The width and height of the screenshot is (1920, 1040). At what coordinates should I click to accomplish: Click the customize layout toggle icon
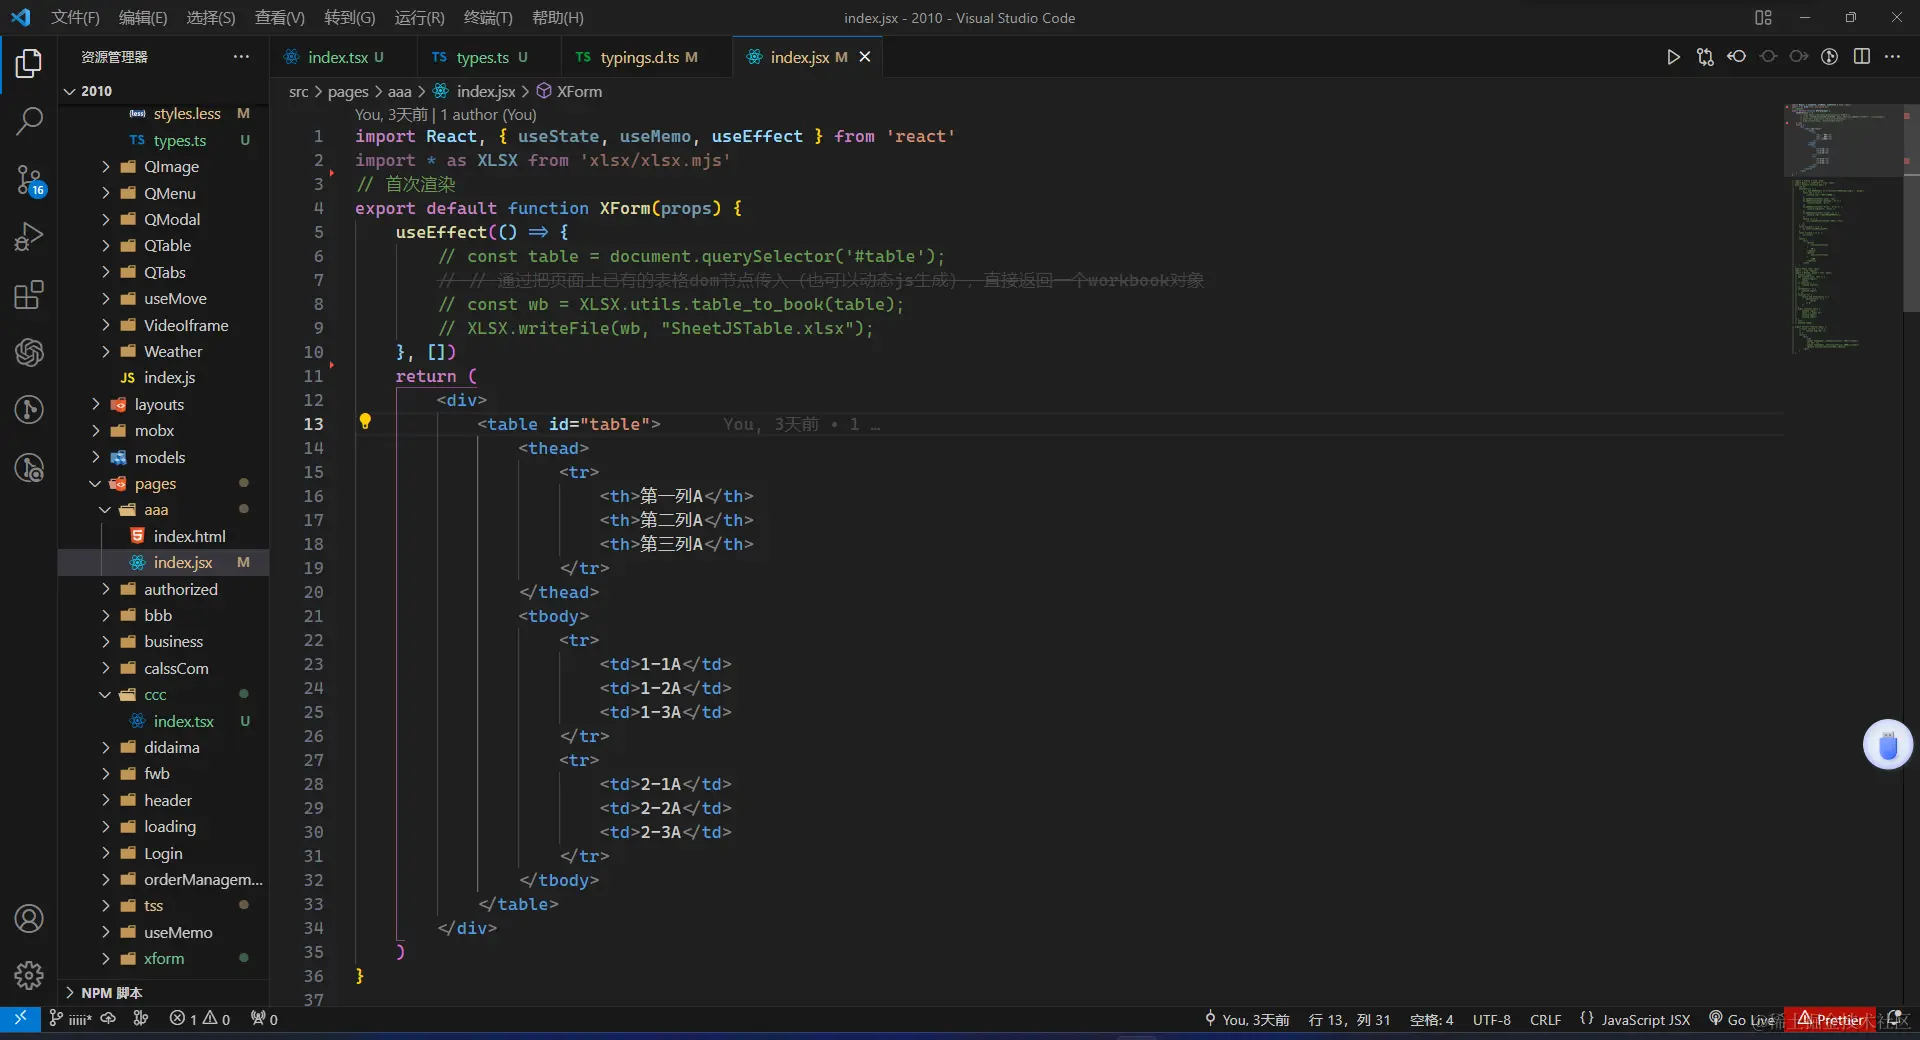[1763, 18]
